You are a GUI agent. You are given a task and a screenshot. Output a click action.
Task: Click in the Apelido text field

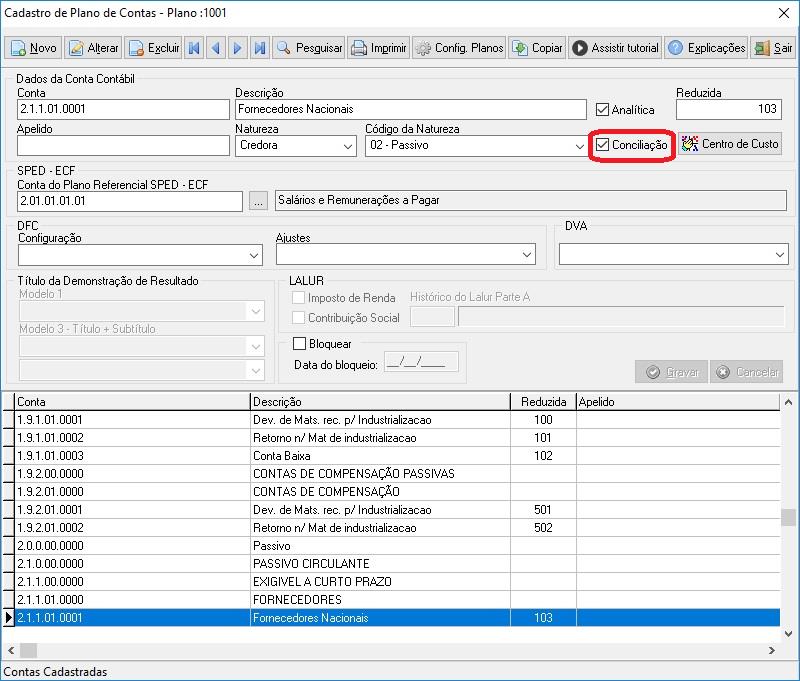point(123,146)
